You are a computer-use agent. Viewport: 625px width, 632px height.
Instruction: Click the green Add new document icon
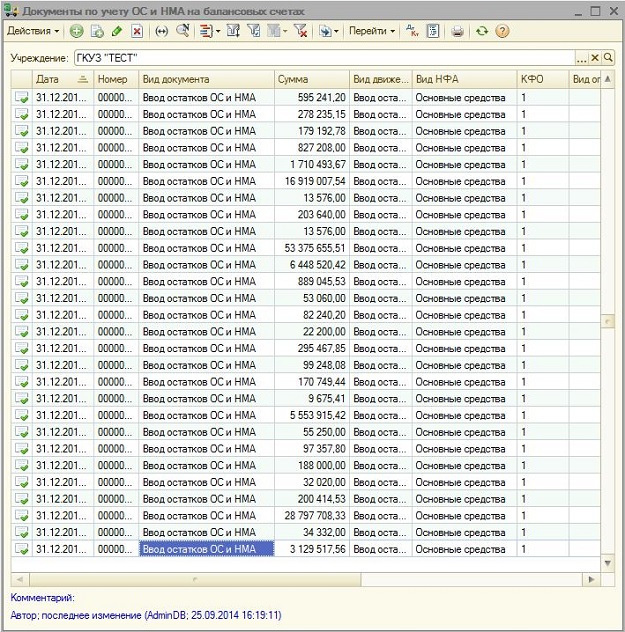(77, 32)
